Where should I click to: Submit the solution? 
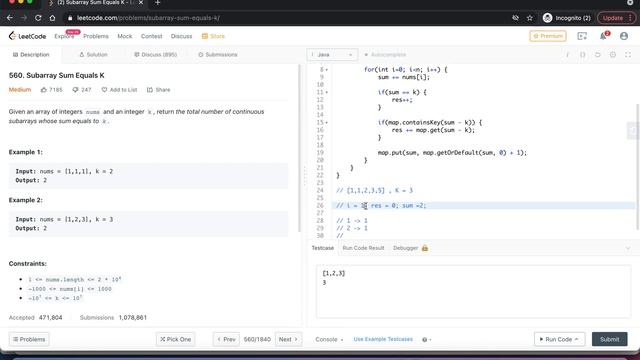tap(609, 339)
